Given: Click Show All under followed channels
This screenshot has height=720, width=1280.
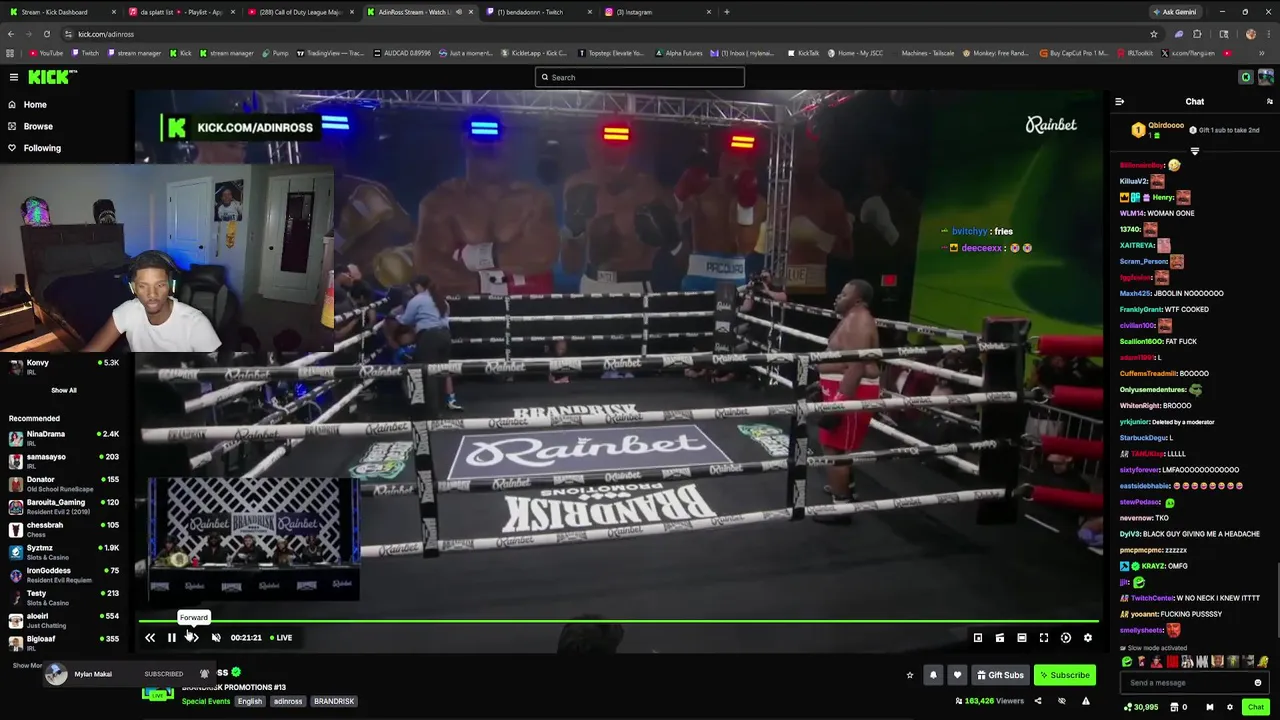Looking at the screenshot, I should (x=64, y=390).
